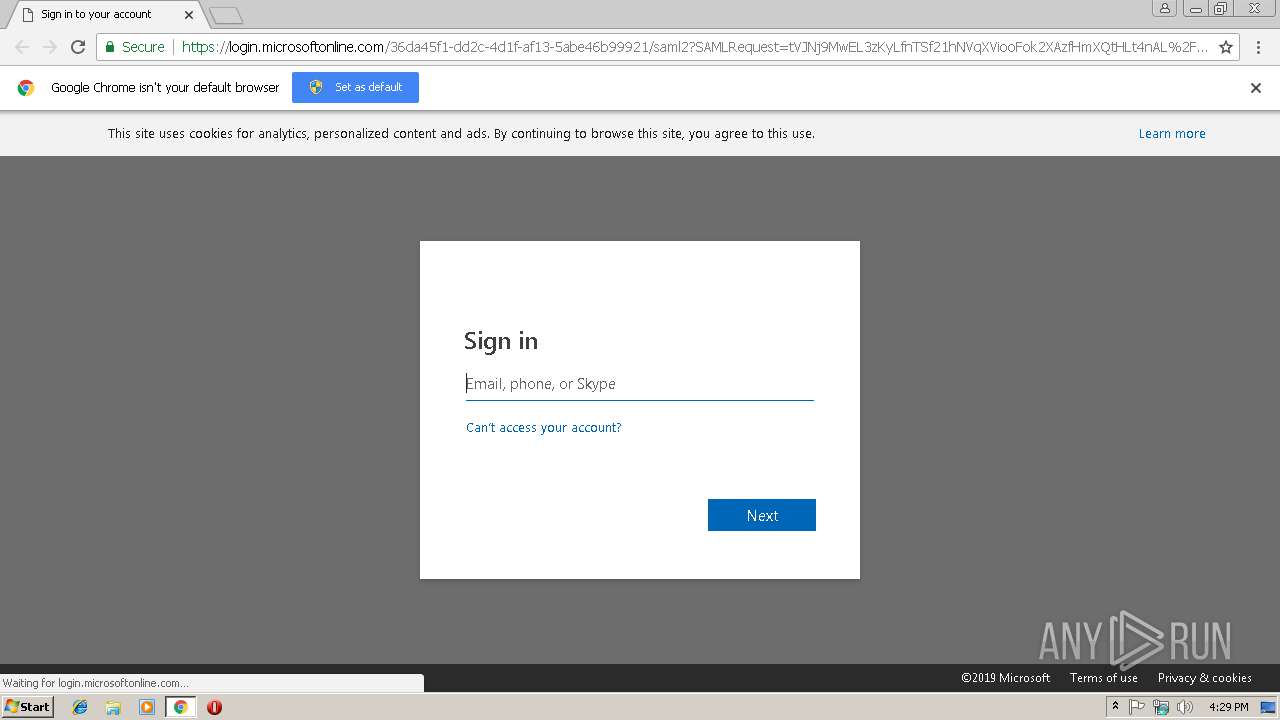Open 'Terms of use' footer link
Viewport: 1280px width, 720px height.
(1104, 678)
